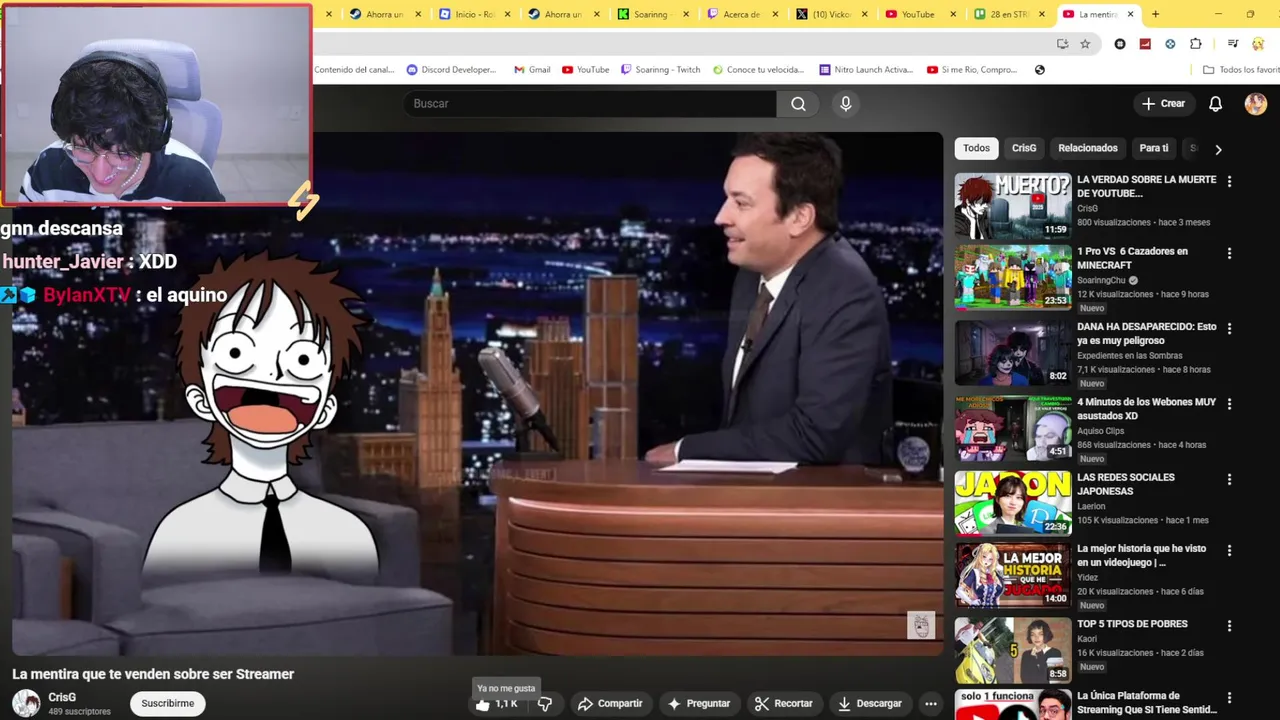Dislike the video thumbs-down button
This screenshot has height=720, width=1280.
tap(545, 704)
